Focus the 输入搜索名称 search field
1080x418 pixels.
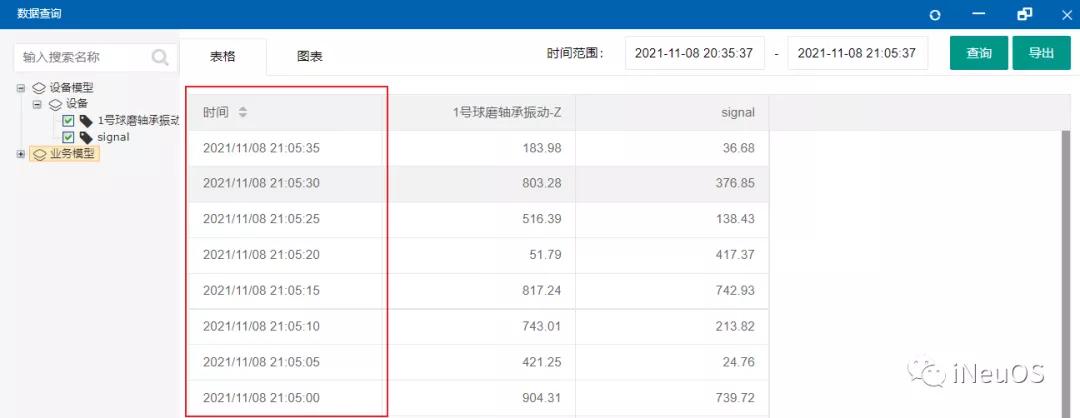pos(94,57)
